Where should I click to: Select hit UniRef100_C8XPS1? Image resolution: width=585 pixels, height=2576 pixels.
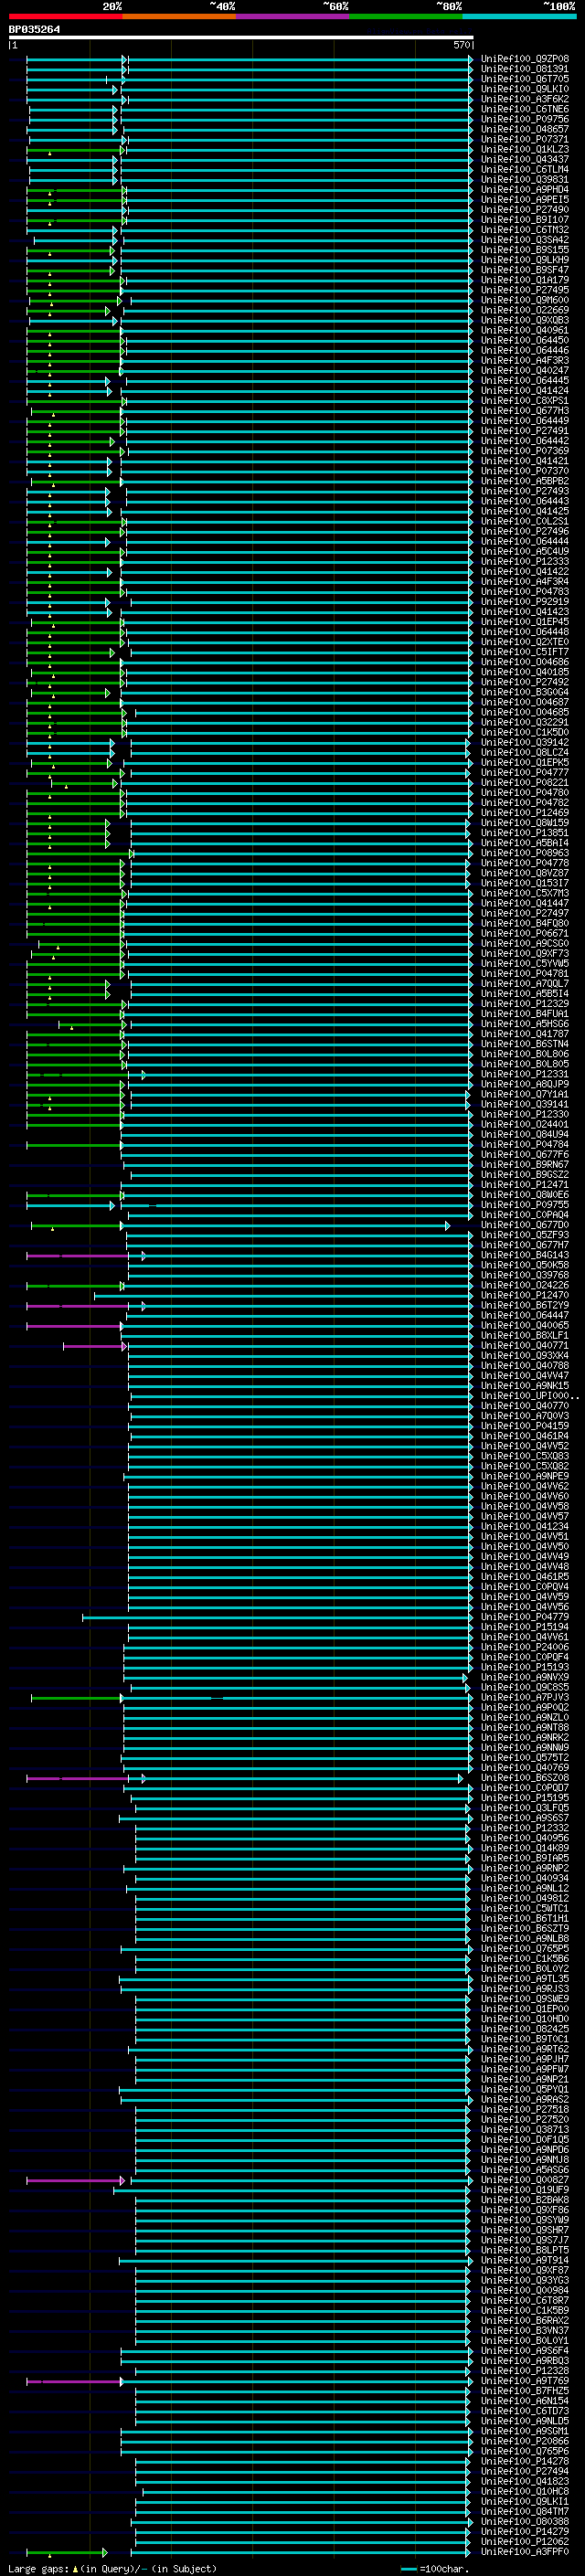[525, 401]
